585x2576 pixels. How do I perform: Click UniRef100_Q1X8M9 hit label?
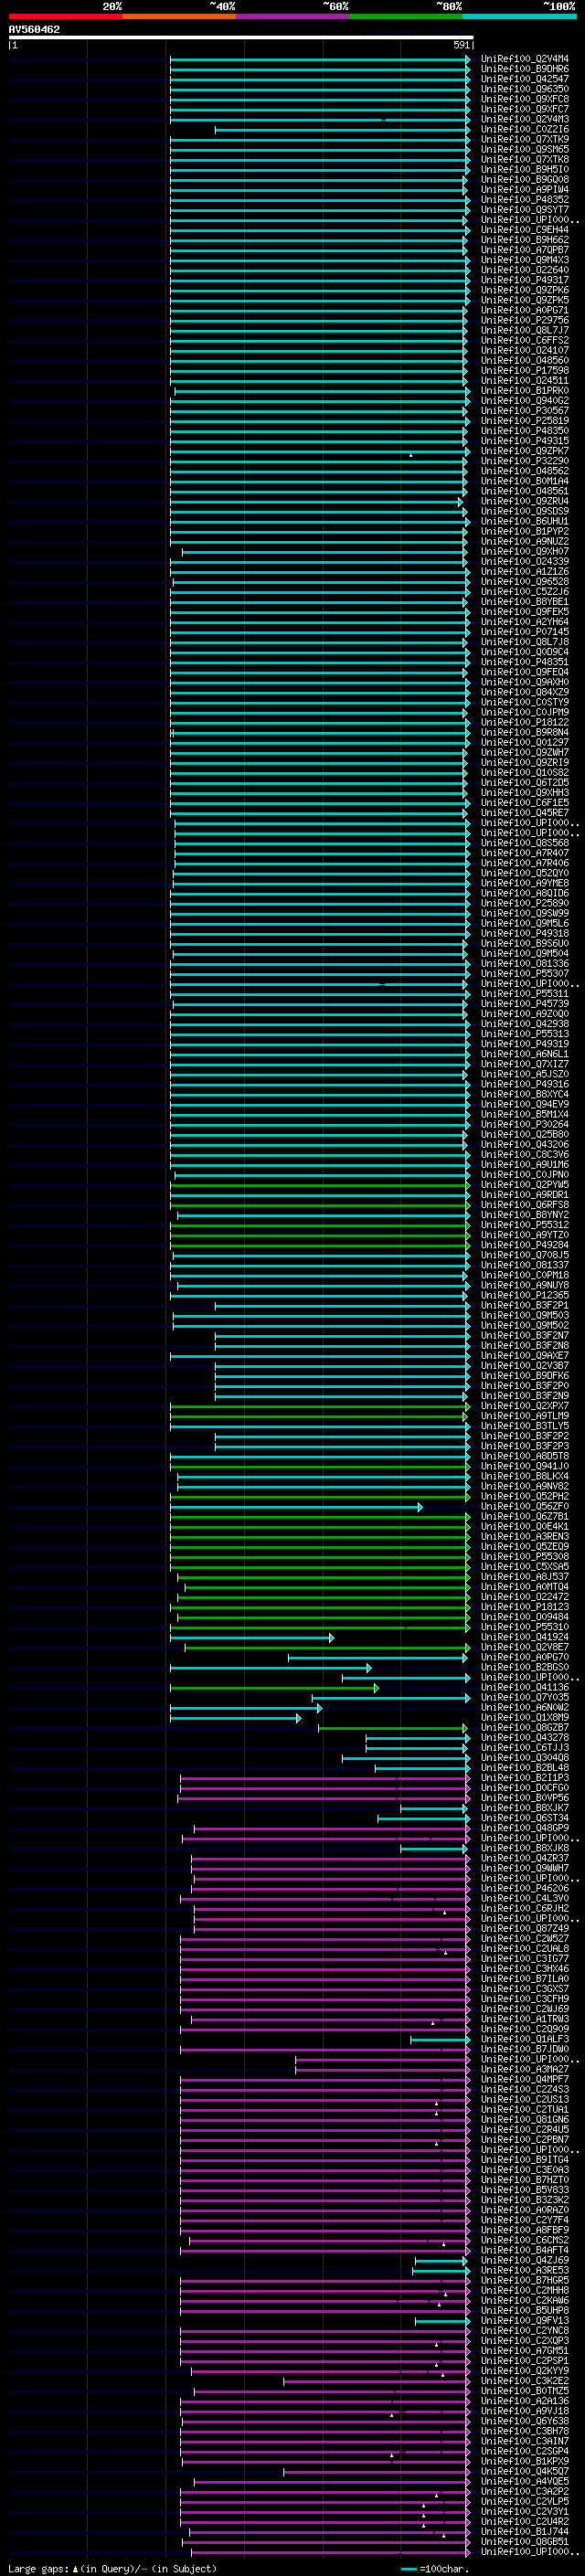coord(525,1717)
